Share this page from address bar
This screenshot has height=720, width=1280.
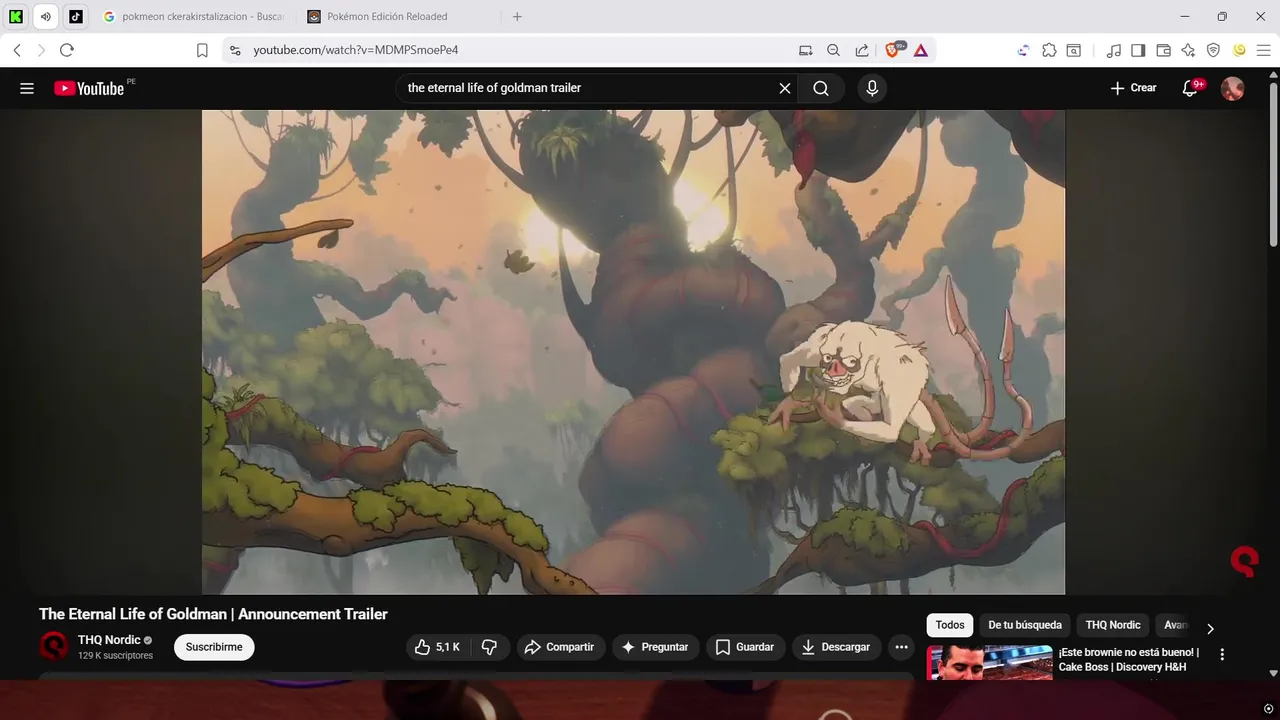tap(861, 50)
